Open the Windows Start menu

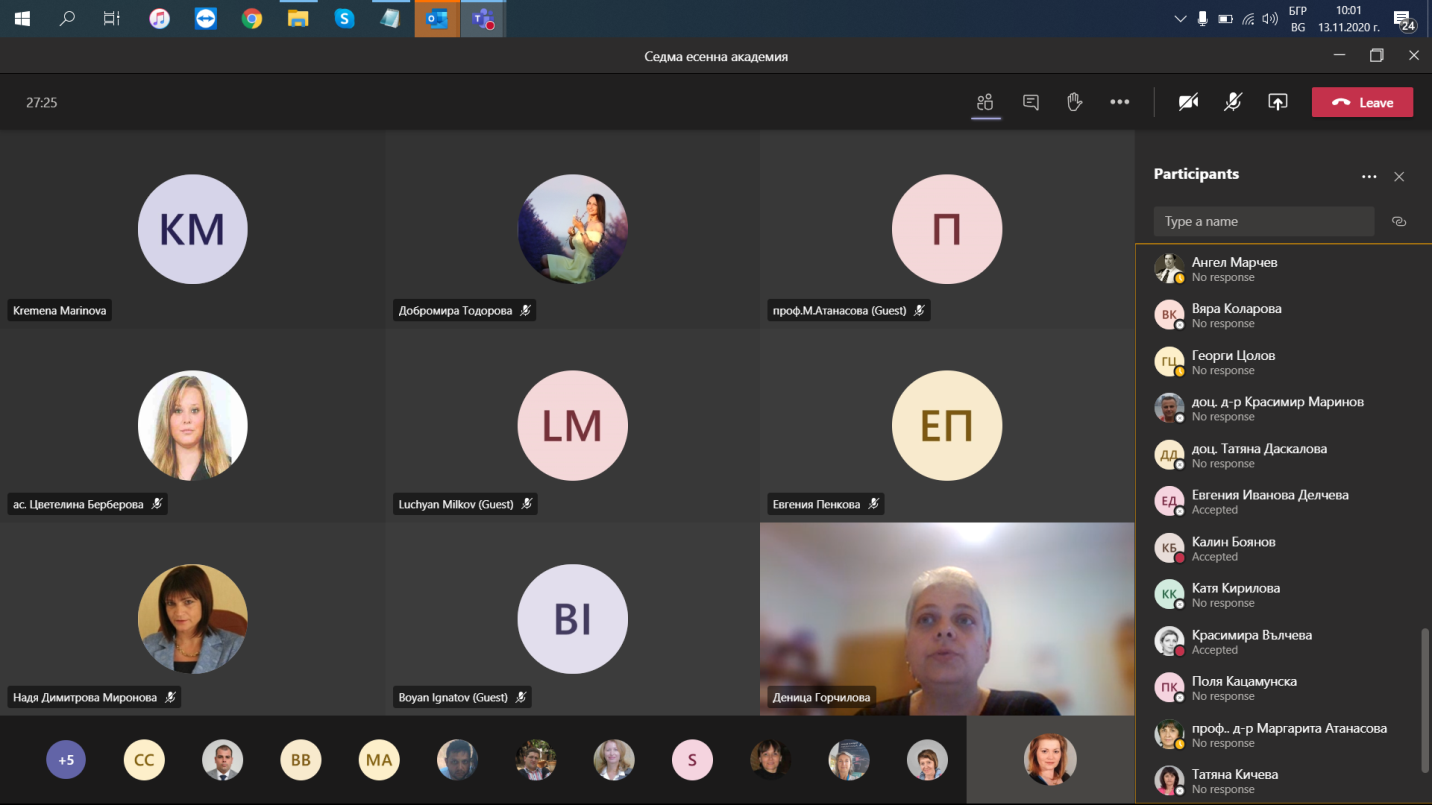(x=21, y=18)
